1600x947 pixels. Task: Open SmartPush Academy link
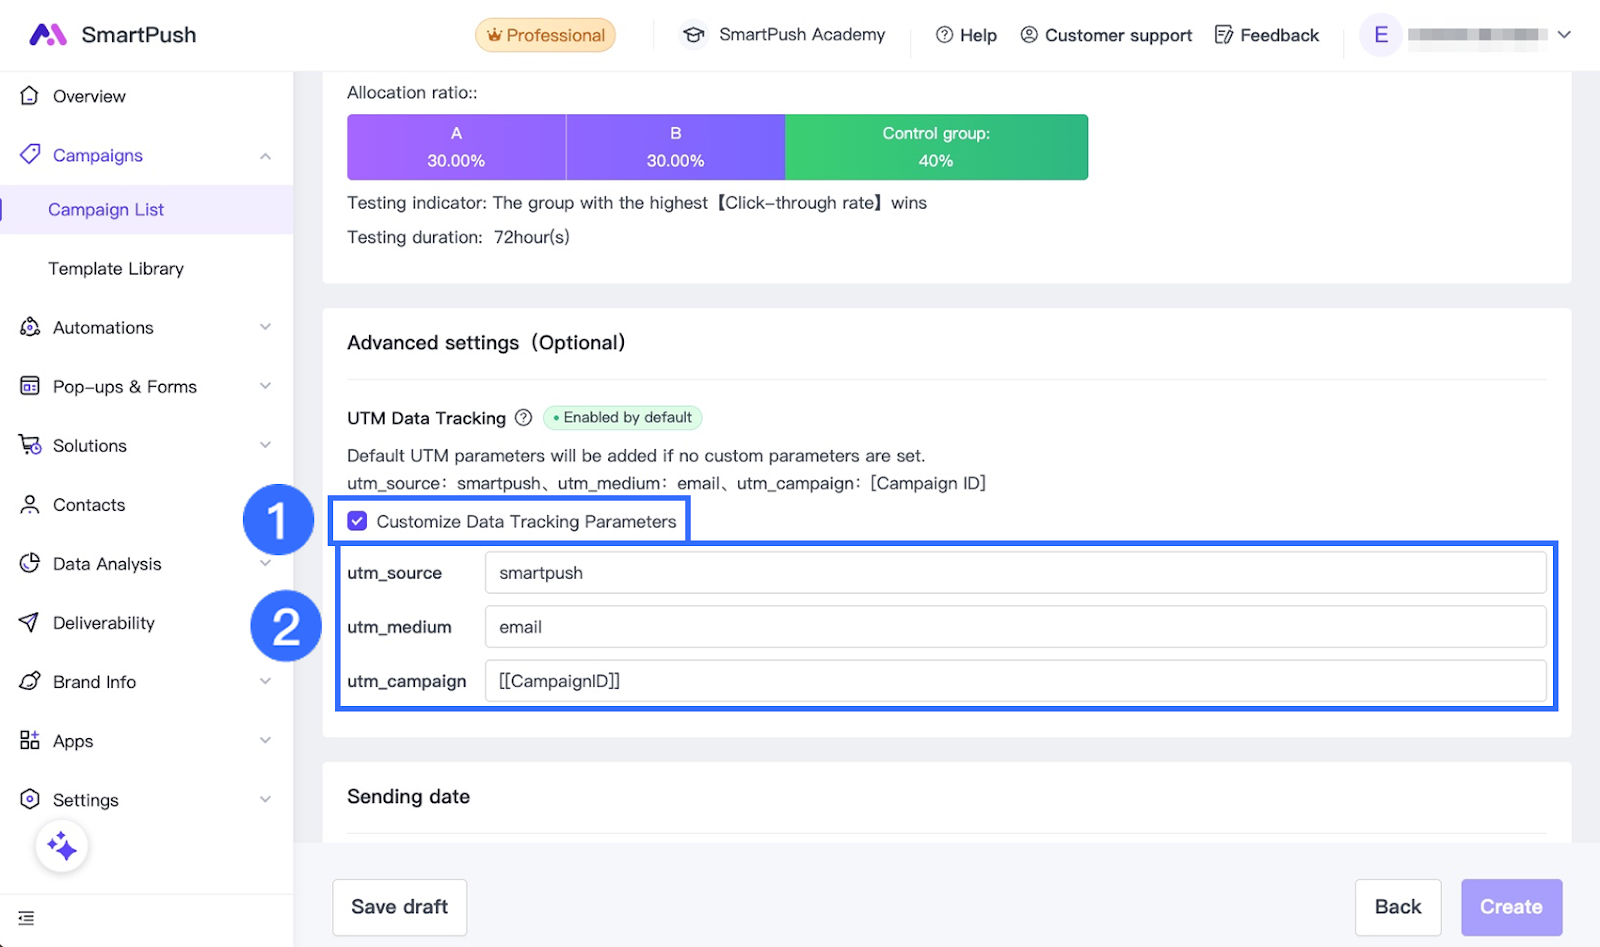point(784,35)
